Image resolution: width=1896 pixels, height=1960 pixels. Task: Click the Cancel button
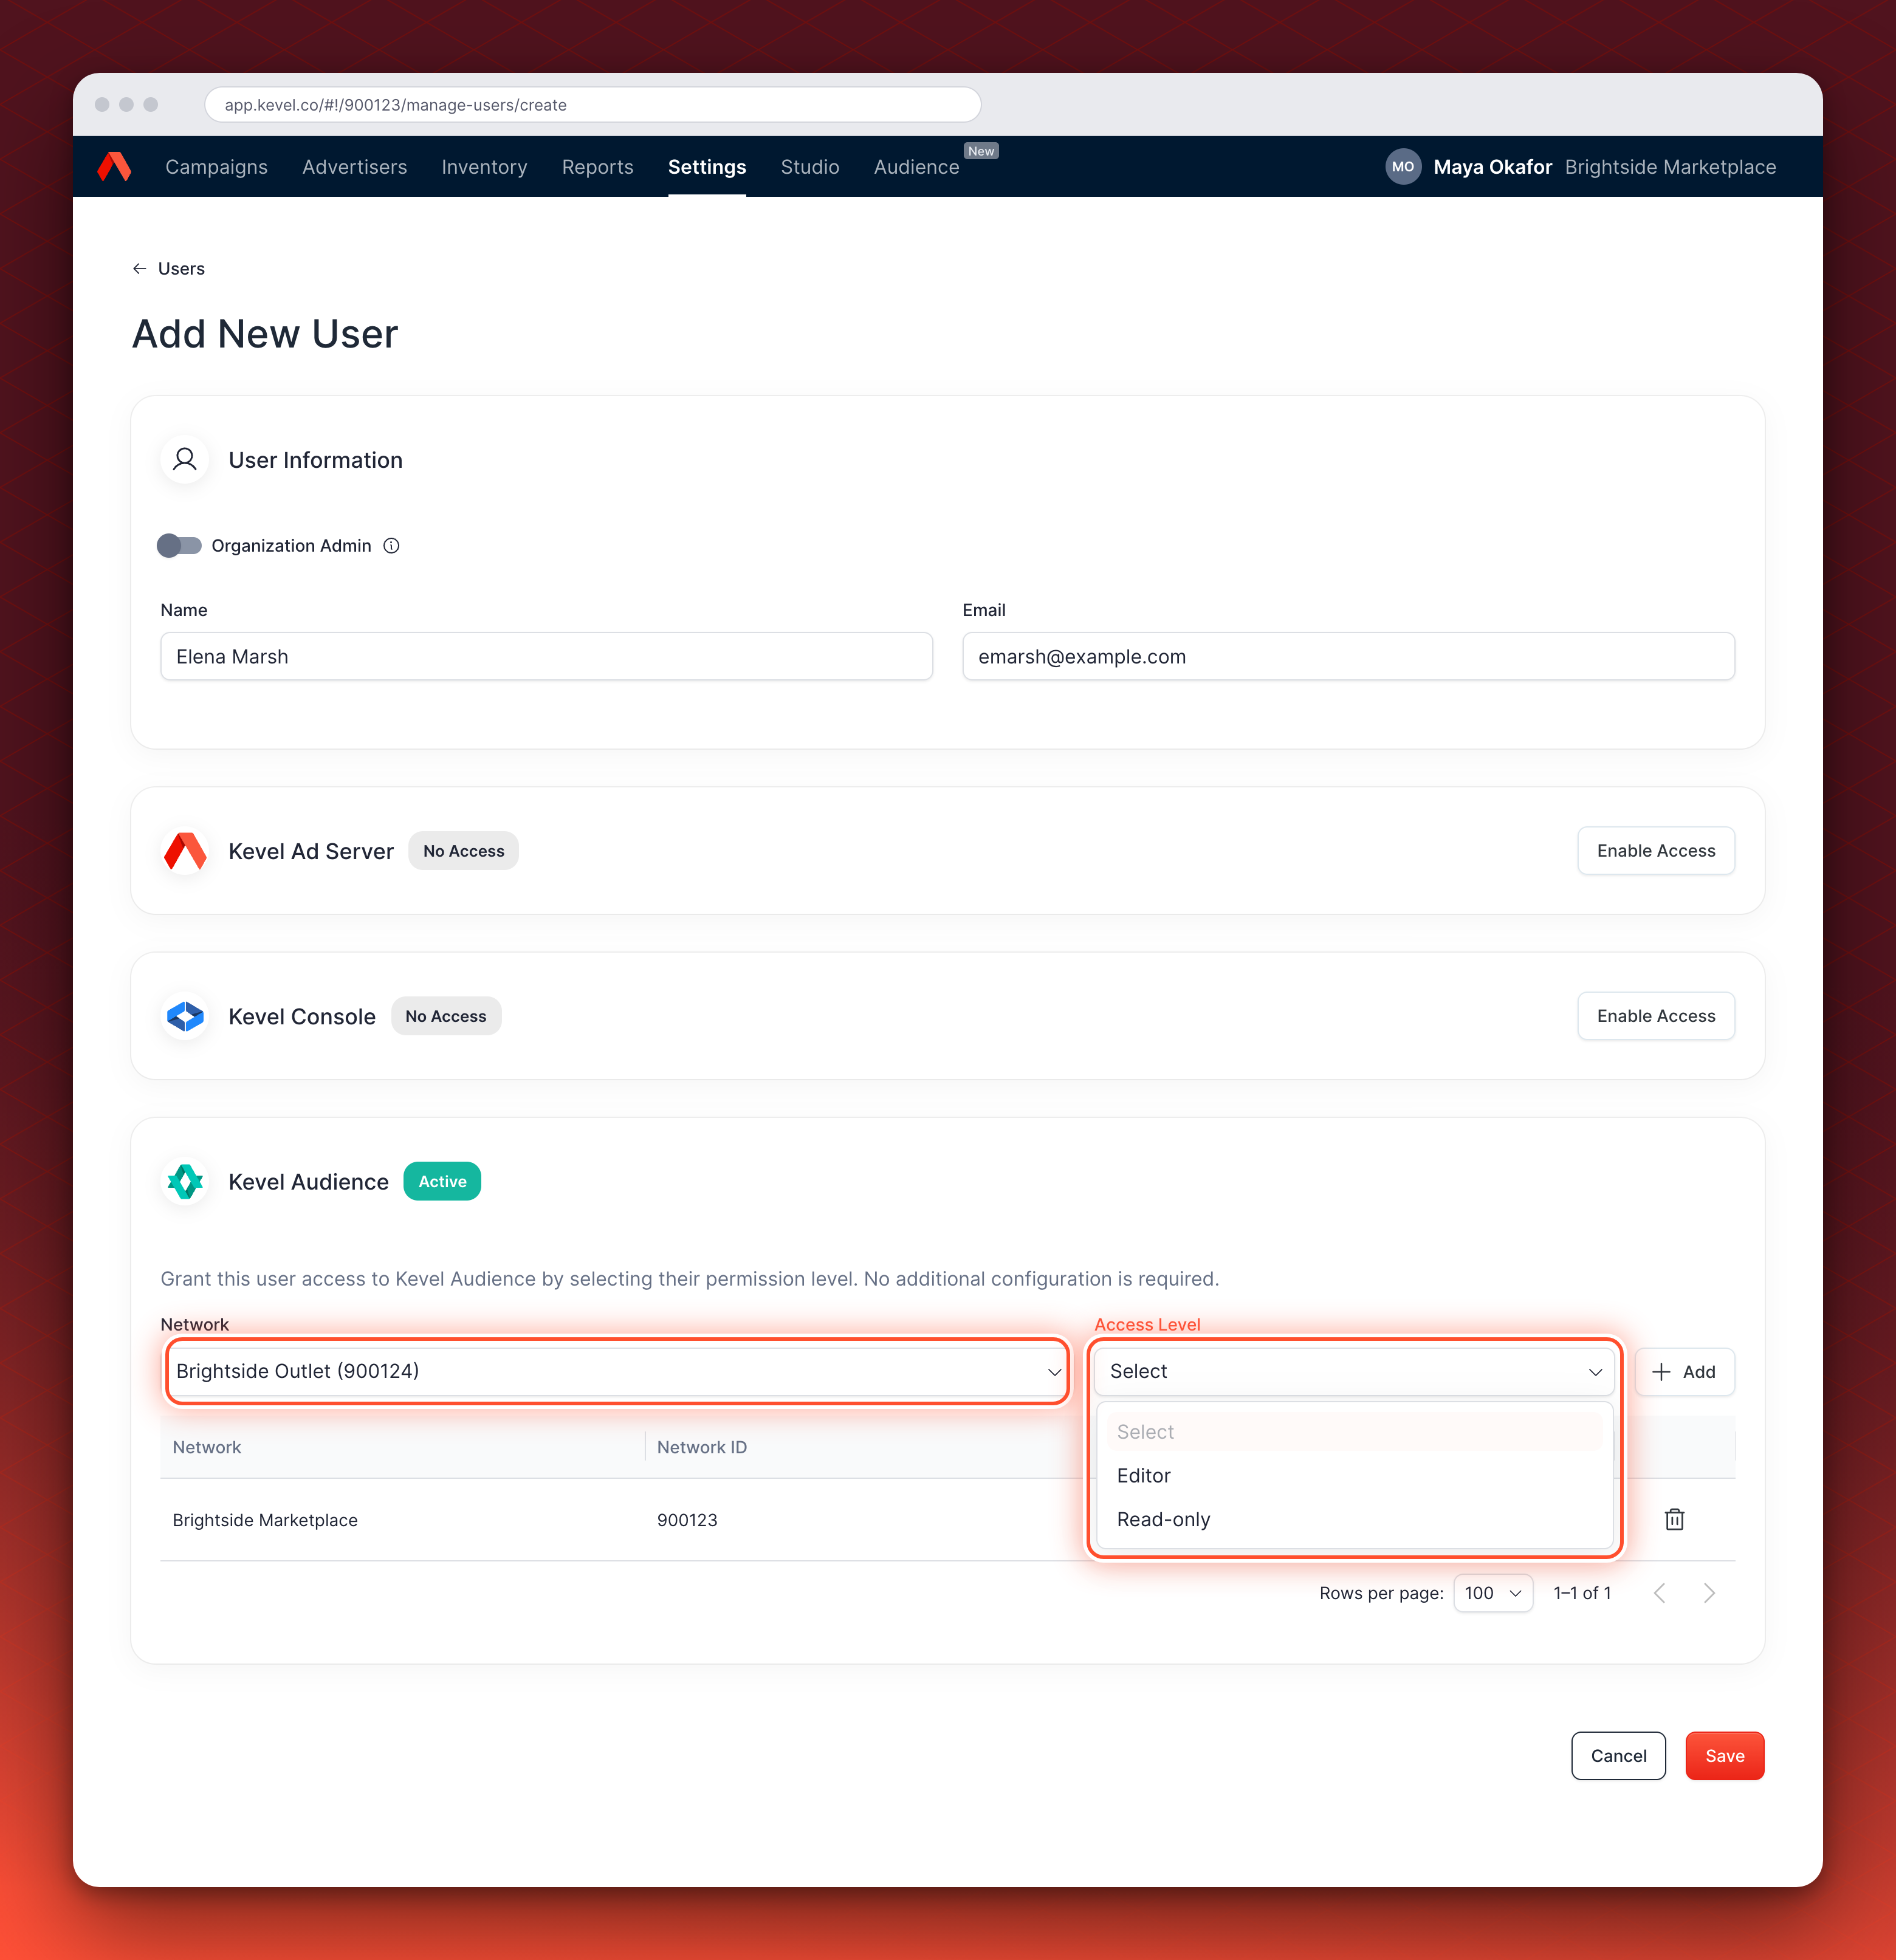pyautogui.click(x=1618, y=1756)
